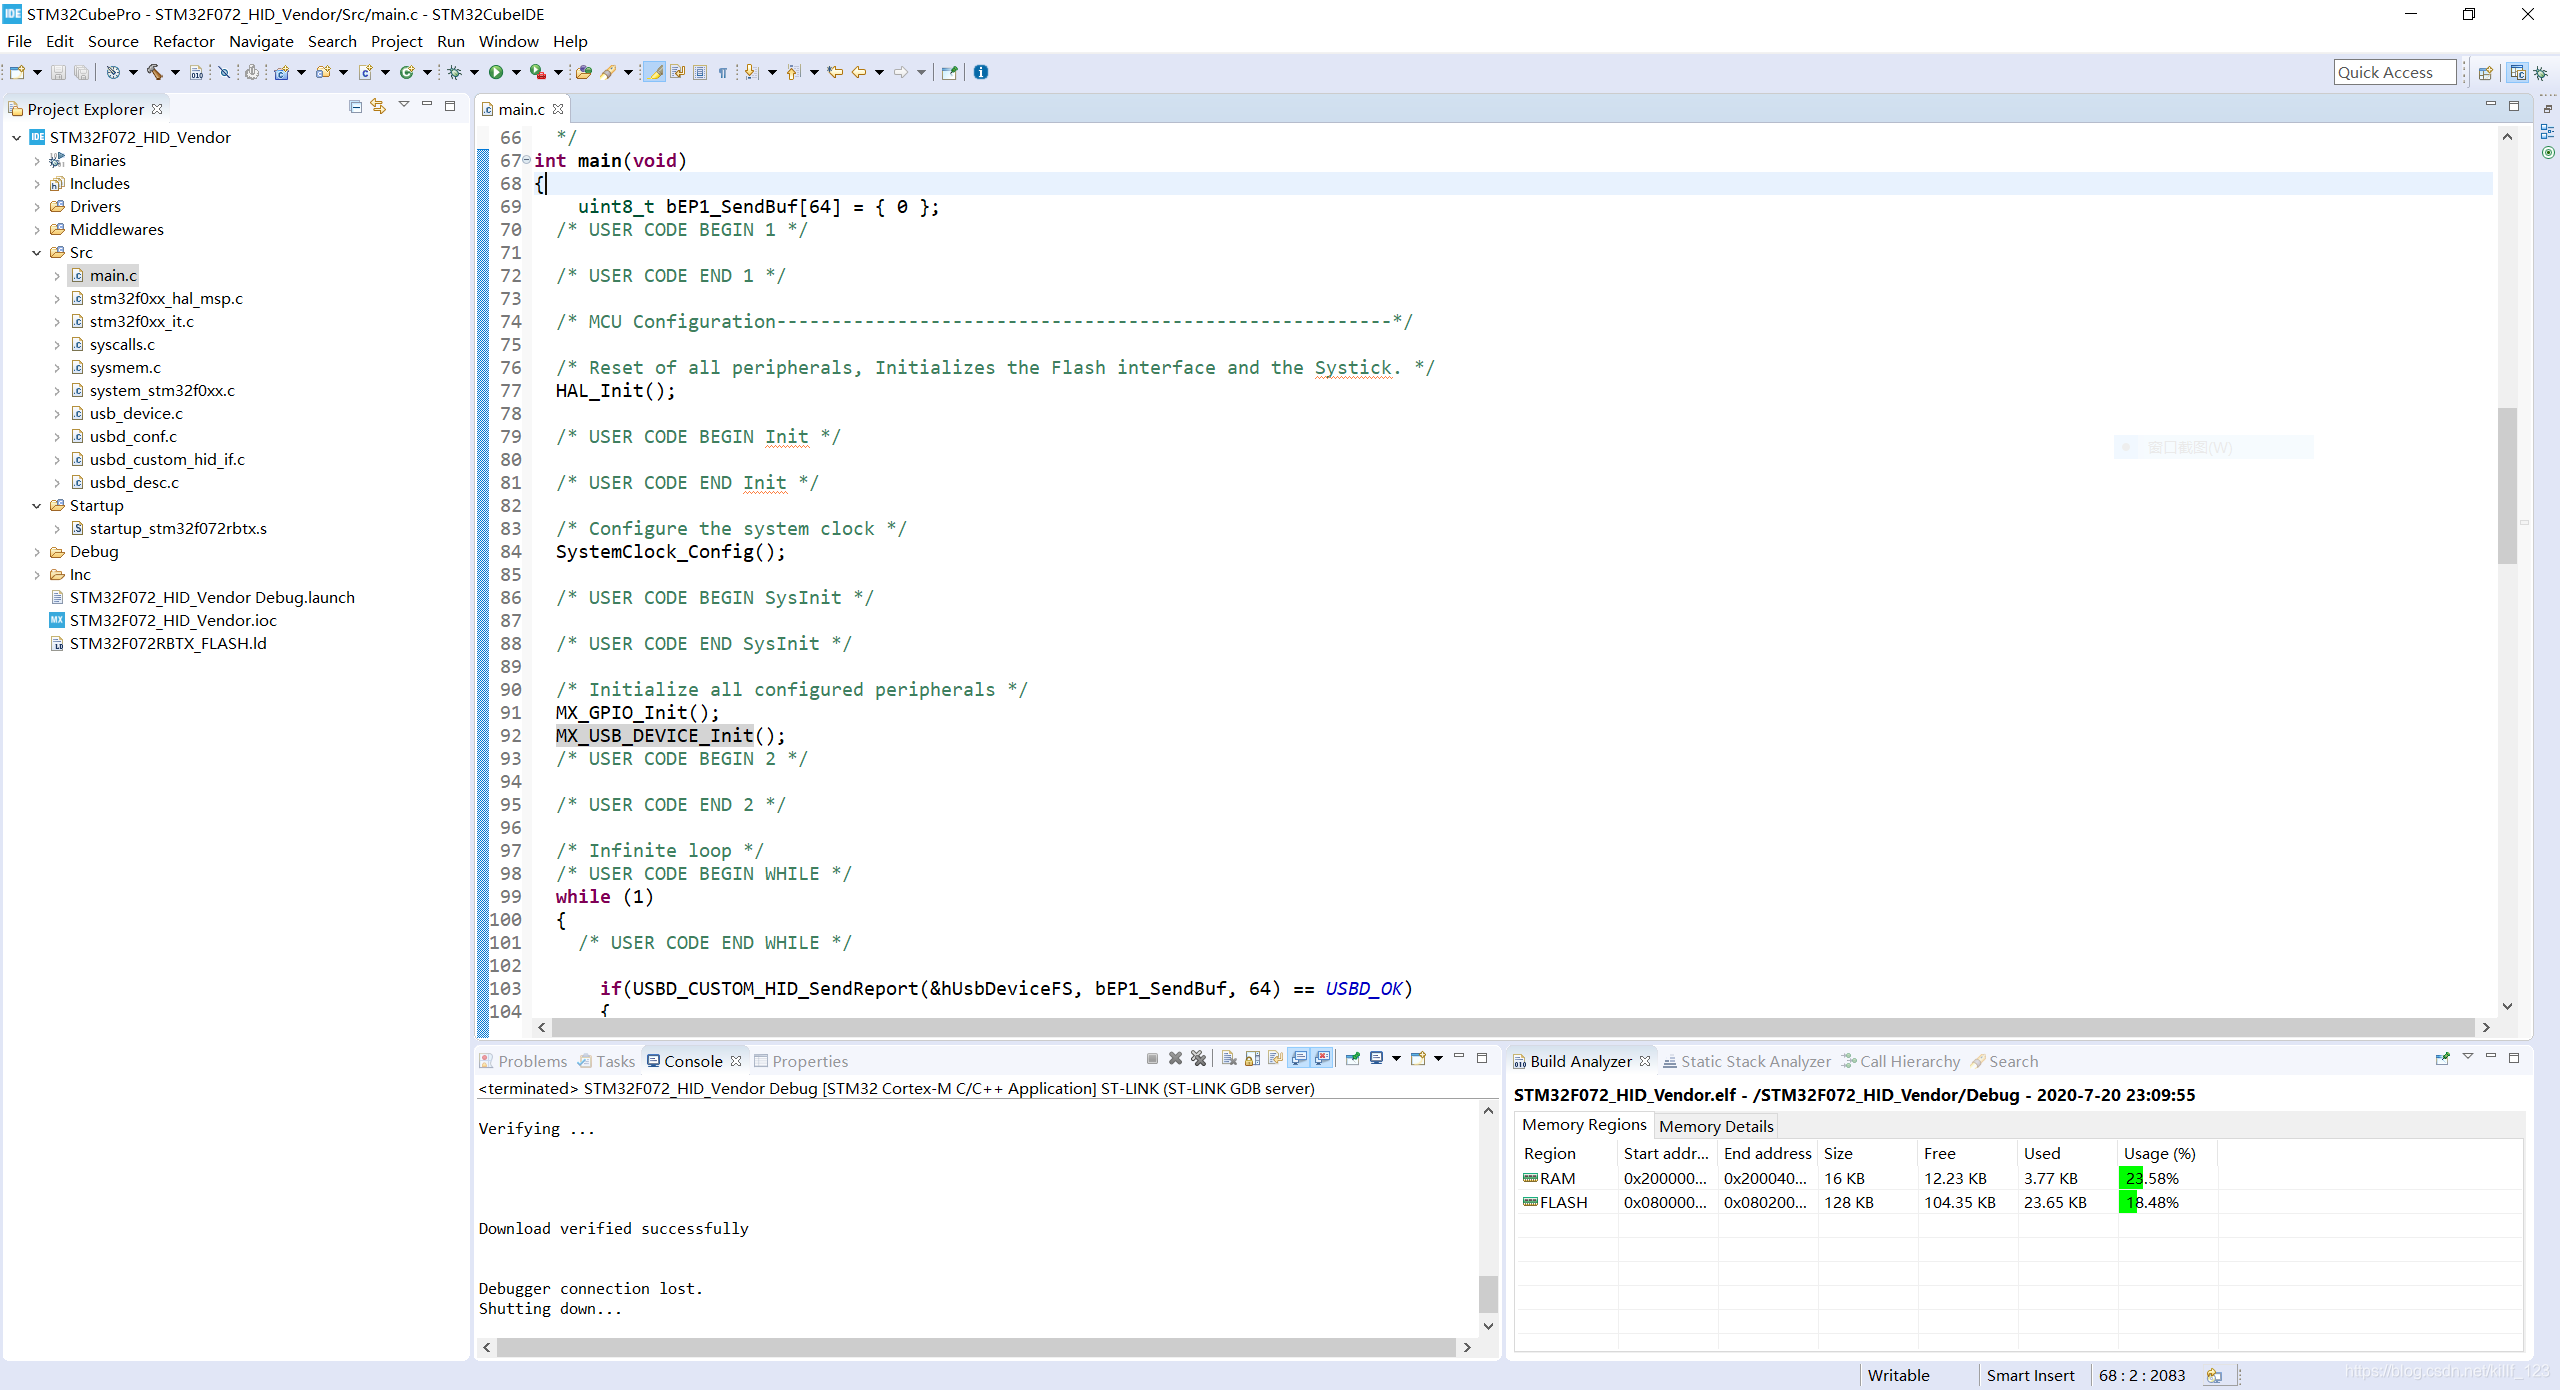2560x1390 pixels.
Task: Open the Run button dropdown arrow
Action: (516, 72)
